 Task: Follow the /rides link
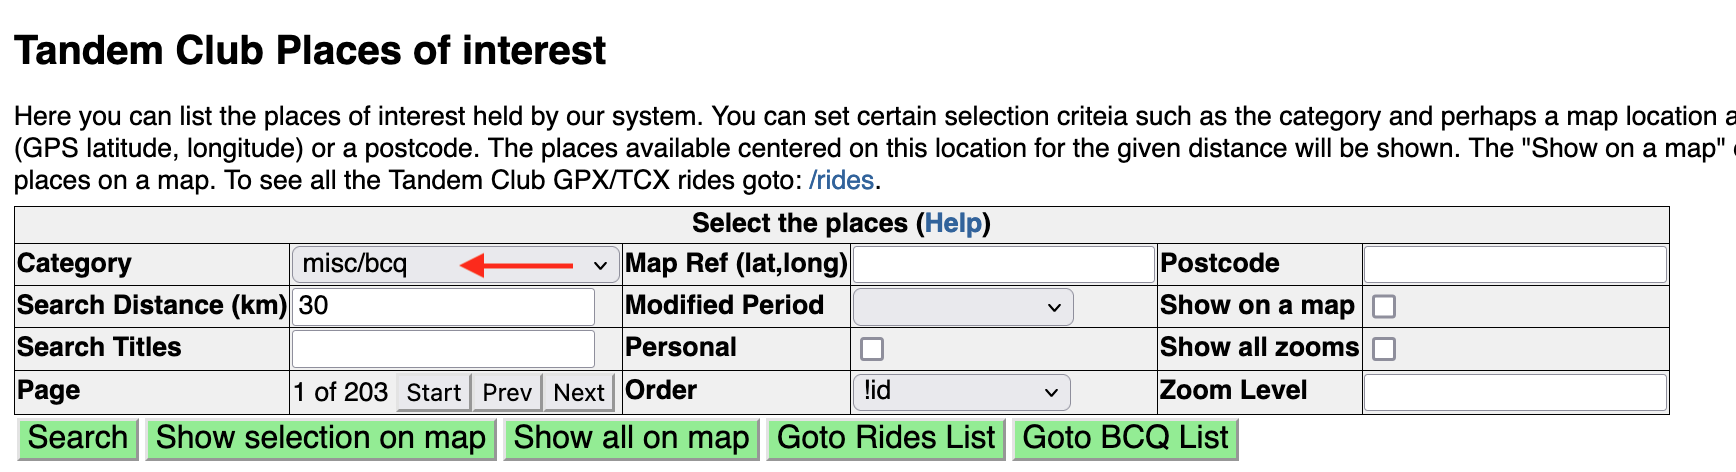(x=842, y=181)
